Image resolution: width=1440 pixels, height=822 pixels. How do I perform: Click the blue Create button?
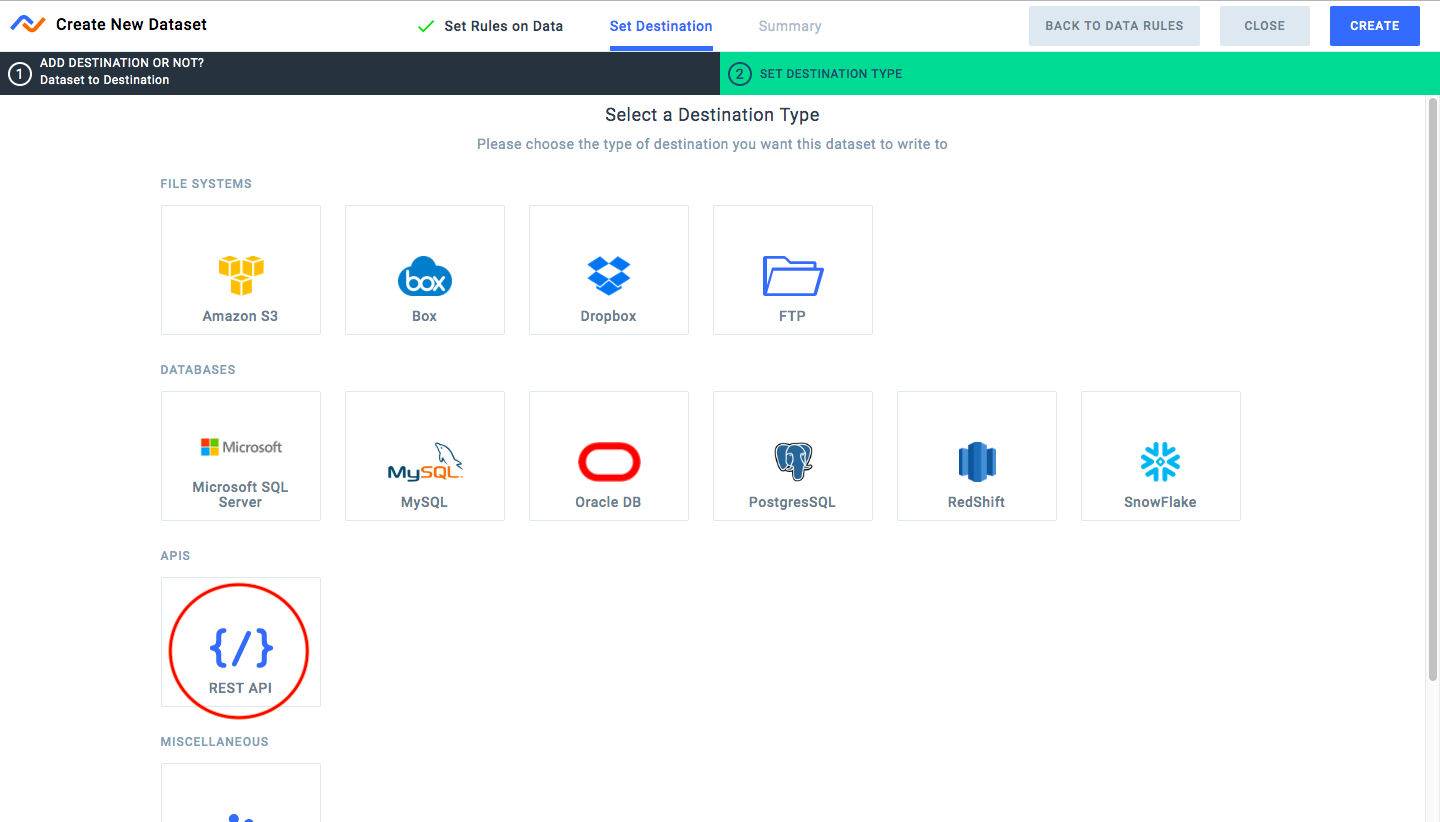pyautogui.click(x=1375, y=26)
